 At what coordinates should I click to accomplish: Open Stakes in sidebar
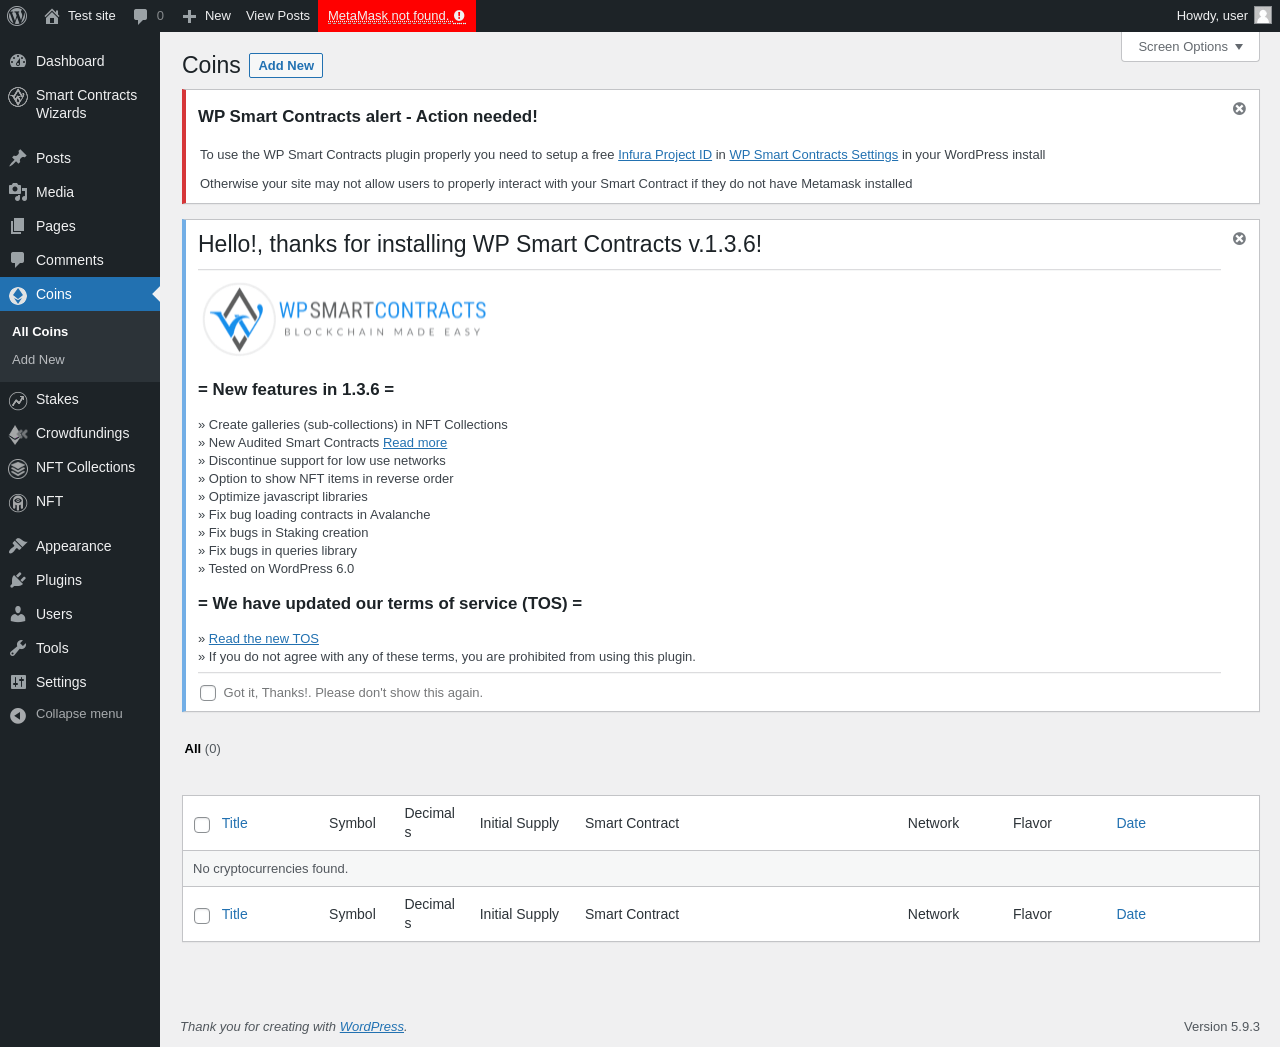click(80, 399)
